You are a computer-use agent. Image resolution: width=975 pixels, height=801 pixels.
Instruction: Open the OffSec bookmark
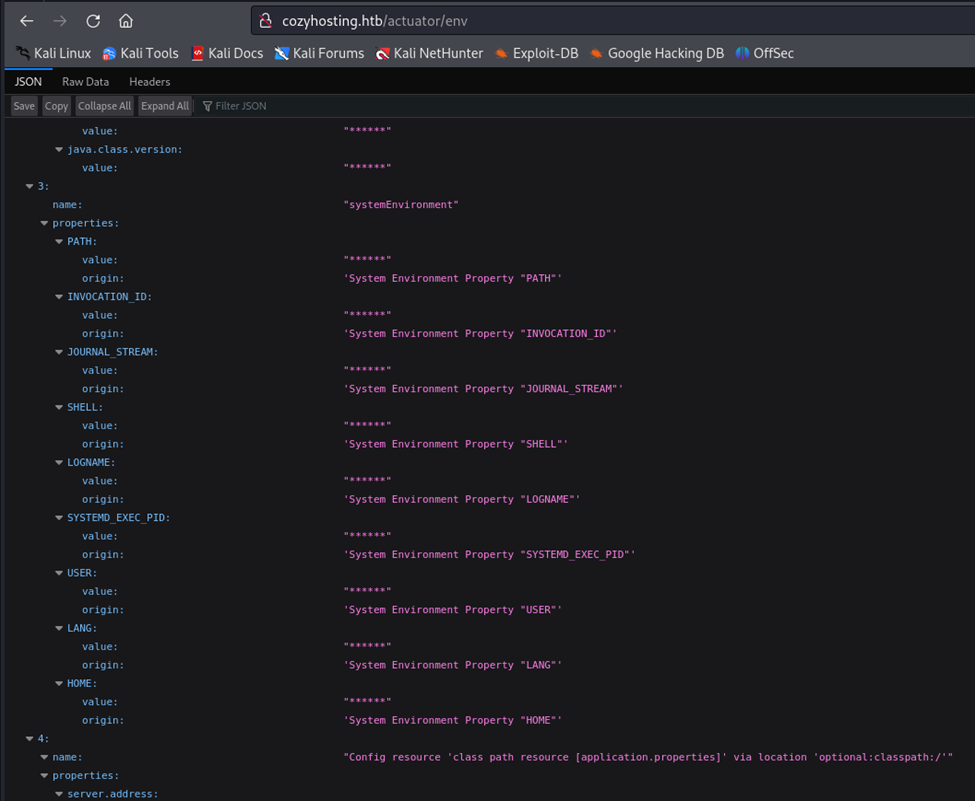tap(765, 53)
